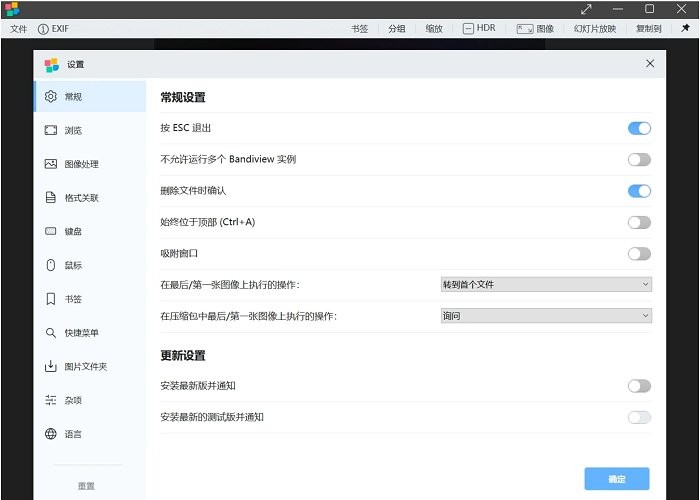Open the 询问 dropdown list
This screenshot has height=500, width=700.
pyautogui.click(x=546, y=316)
